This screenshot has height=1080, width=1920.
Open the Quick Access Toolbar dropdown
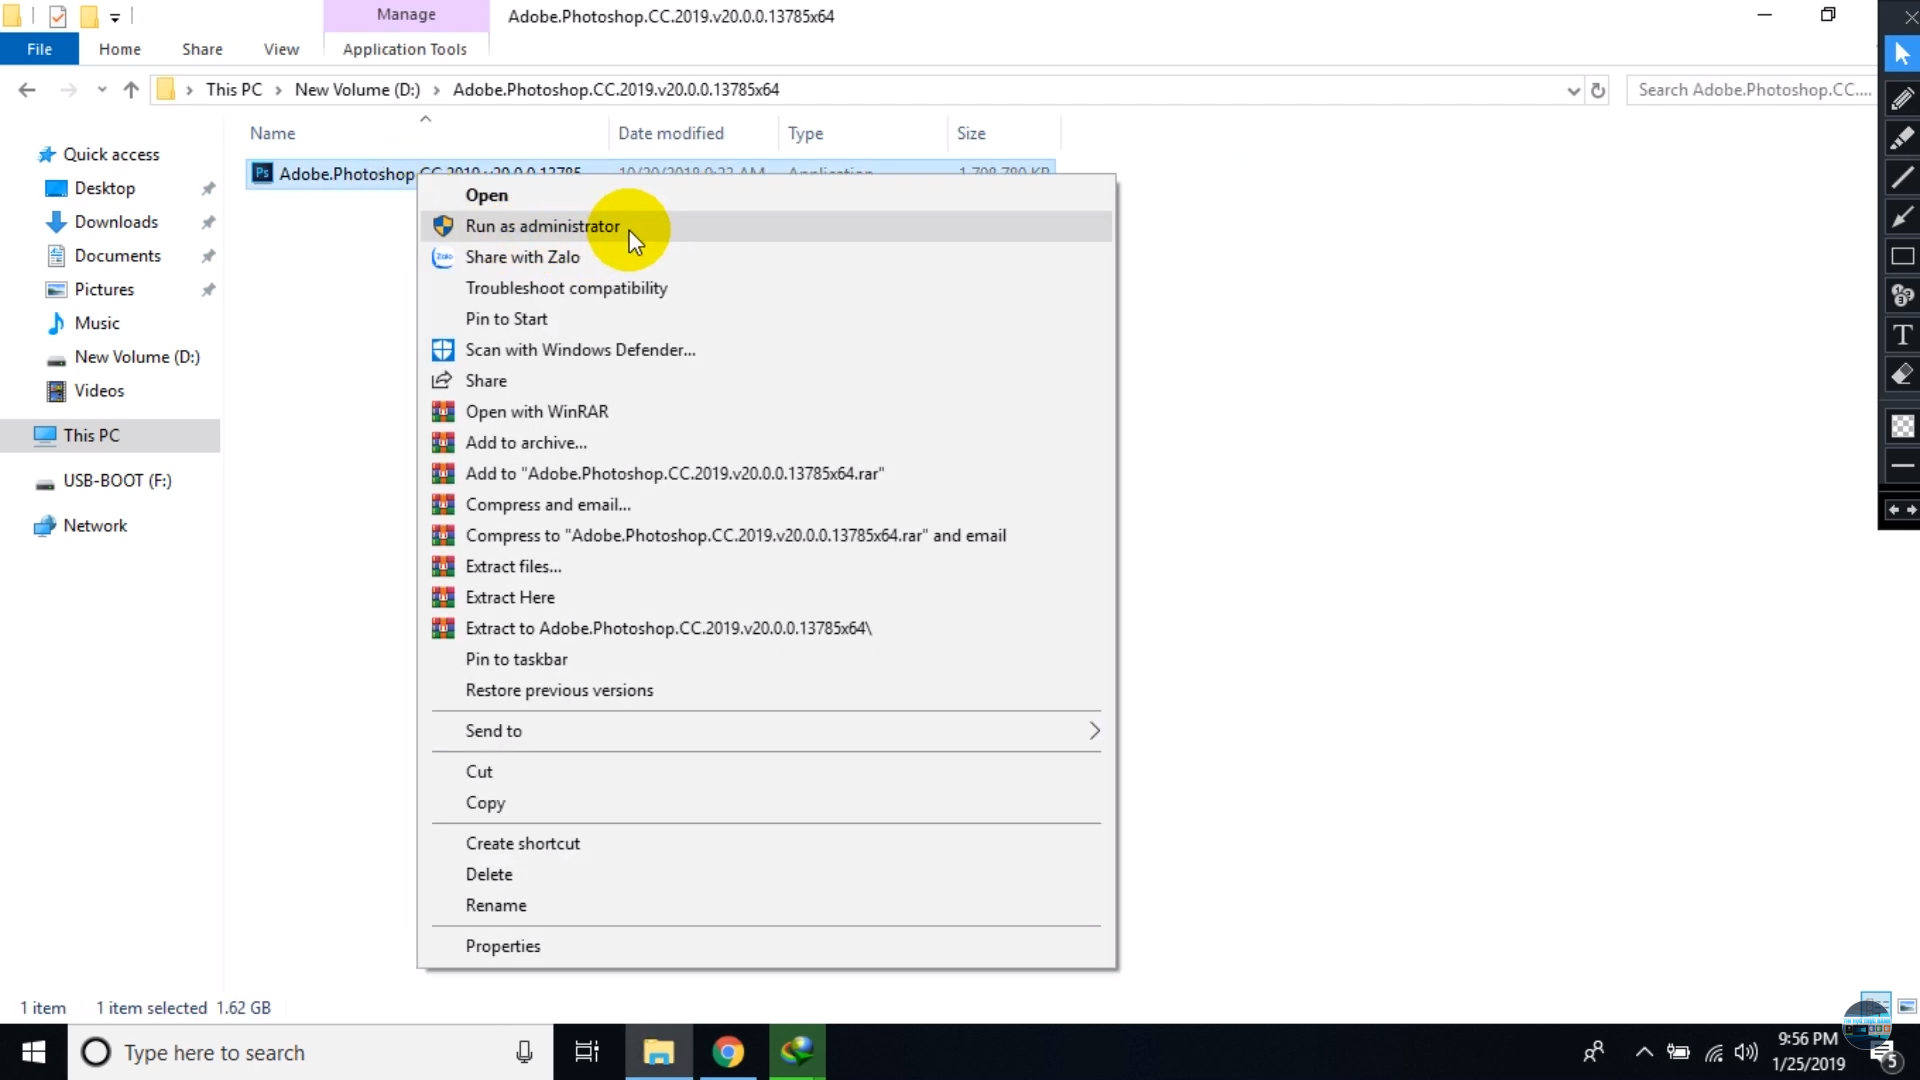pyautogui.click(x=116, y=16)
